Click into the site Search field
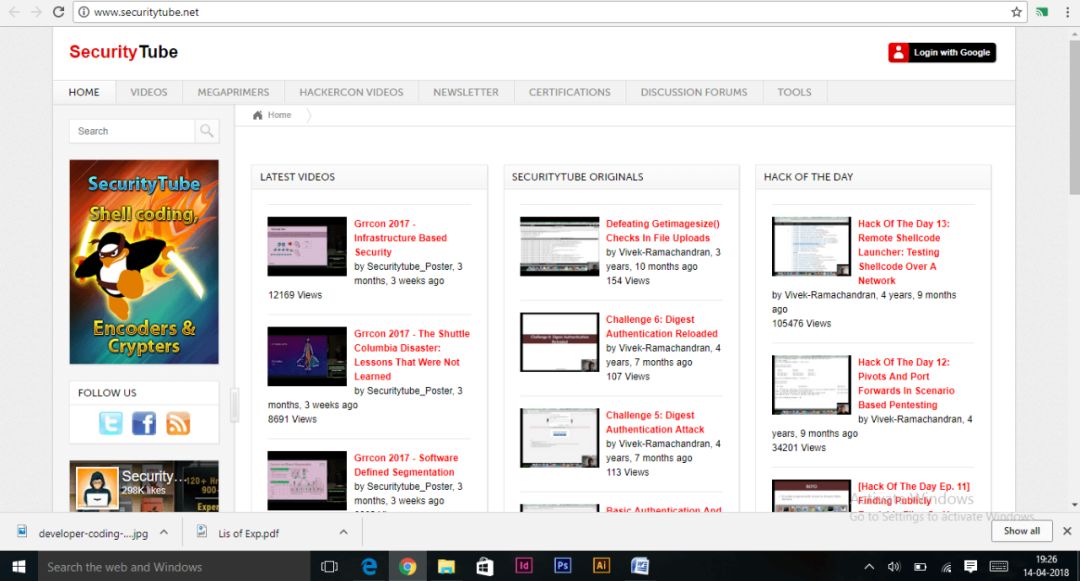The height and width of the screenshot is (581, 1080). click(132, 131)
